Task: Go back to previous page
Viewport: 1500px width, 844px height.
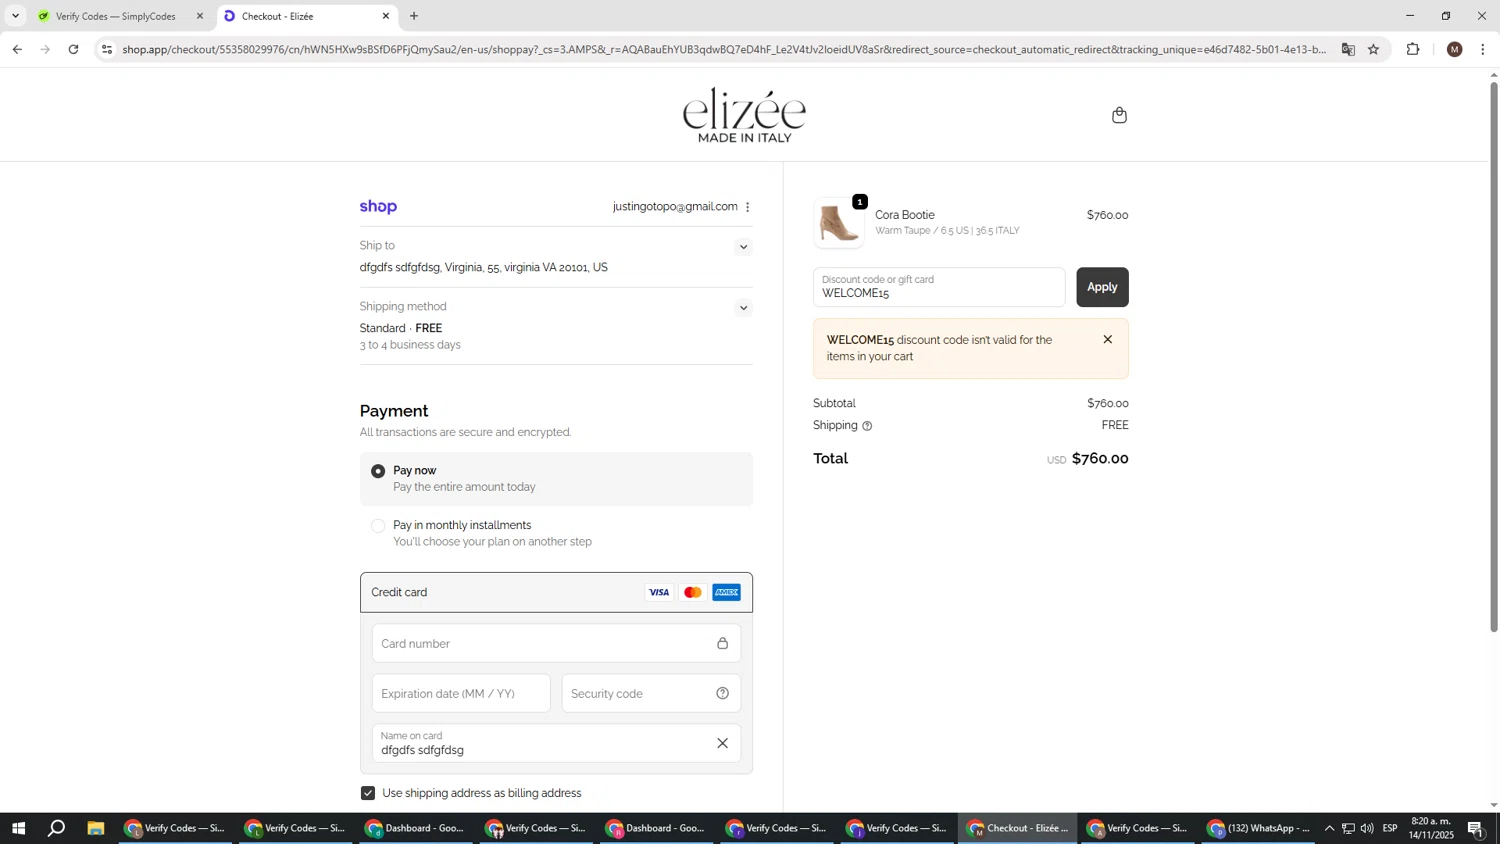Action: [x=17, y=49]
